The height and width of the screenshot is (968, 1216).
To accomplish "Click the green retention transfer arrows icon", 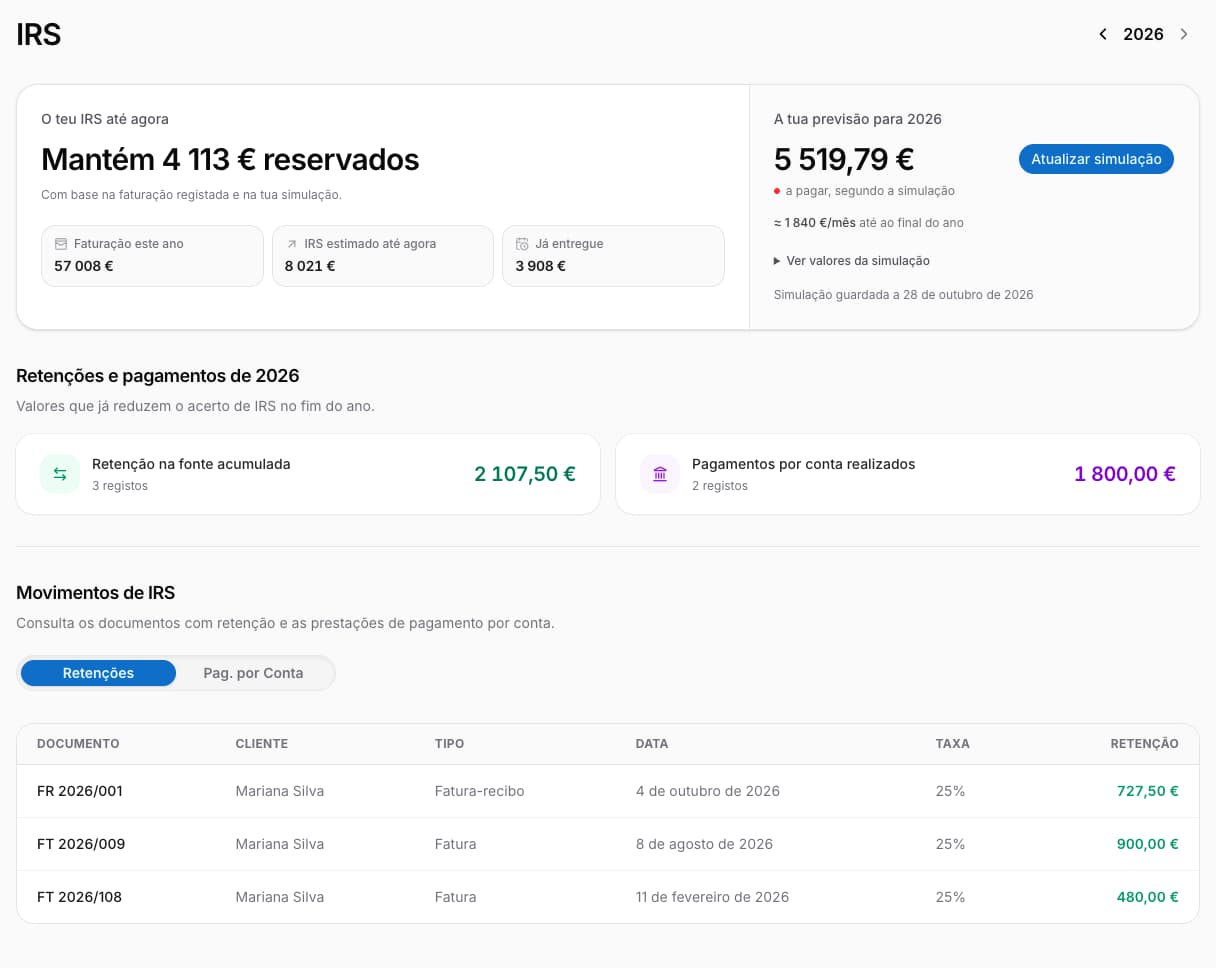I will click(x=60, y=474).
